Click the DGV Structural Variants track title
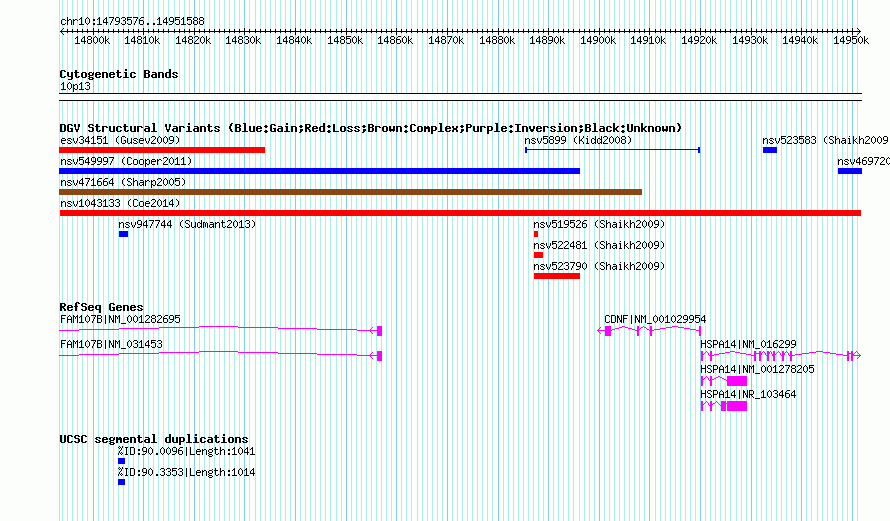Viewport: 890px width, 521px height. coord(371,128)
